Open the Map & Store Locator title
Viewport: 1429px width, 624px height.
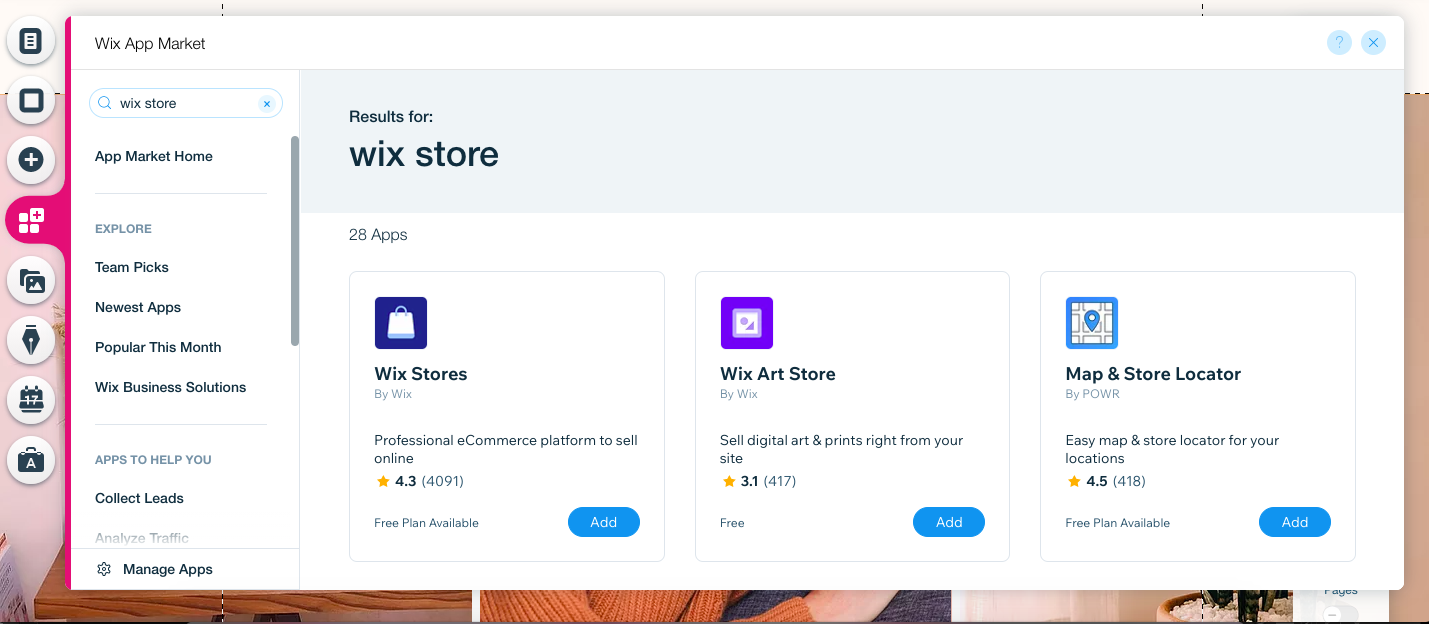point(1153,374)
